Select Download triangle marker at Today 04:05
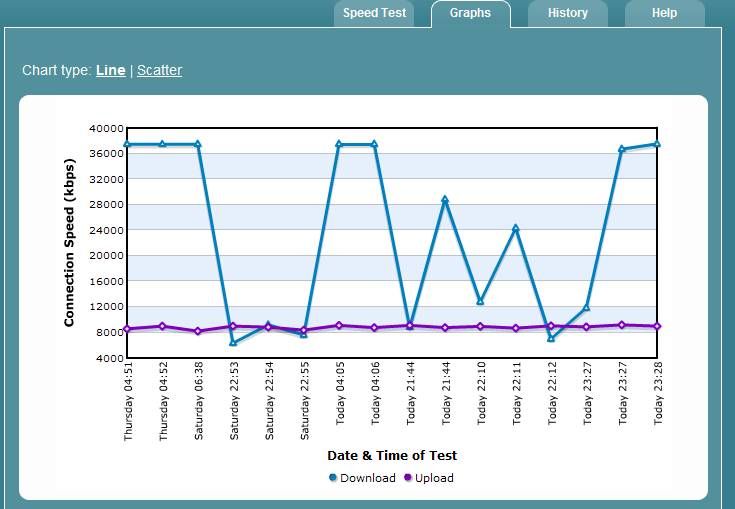 coord(339,144)
